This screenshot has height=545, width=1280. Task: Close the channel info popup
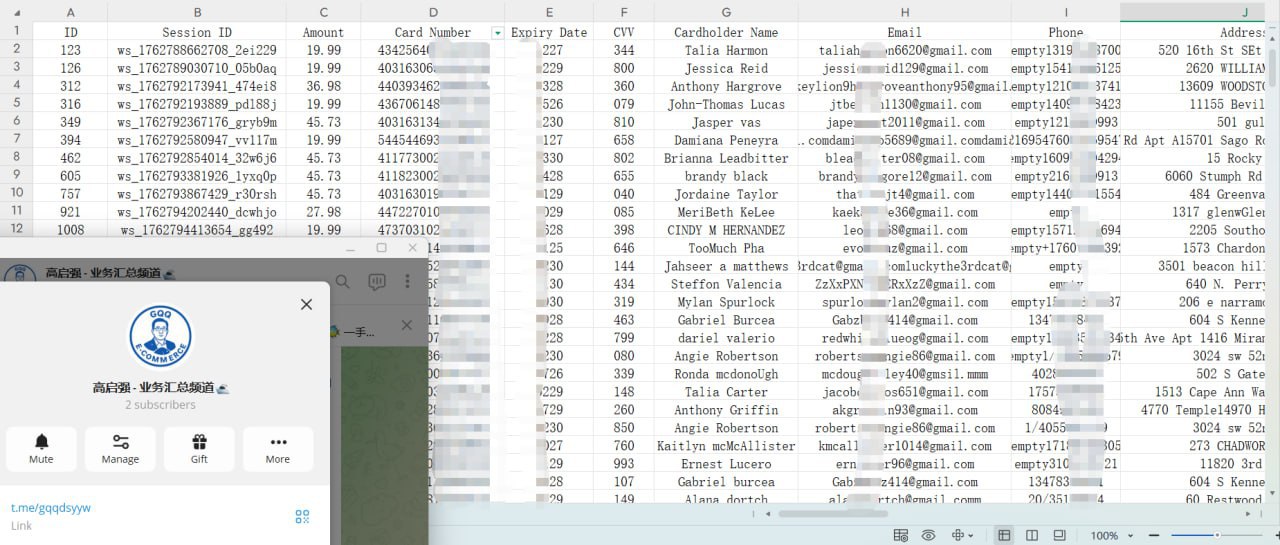tap(306, 304)
